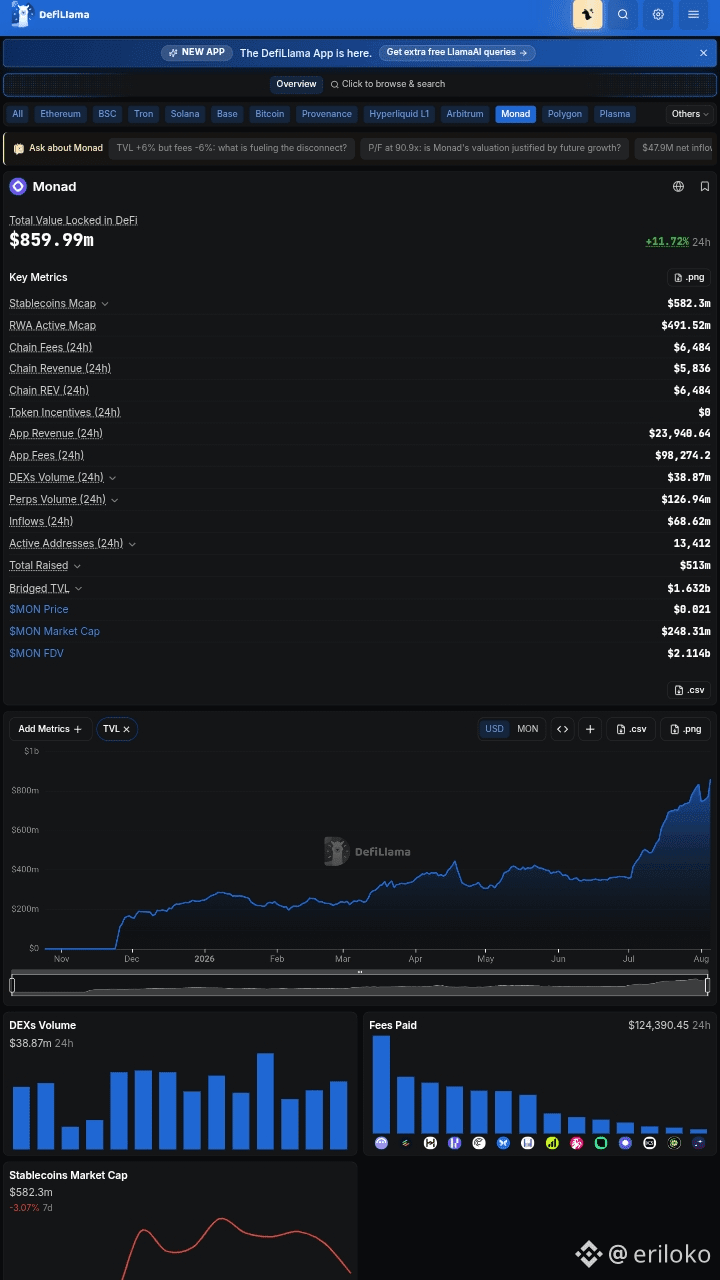Click right handle of chart range slider
The image size is (720, 1280).
(707, 985)
